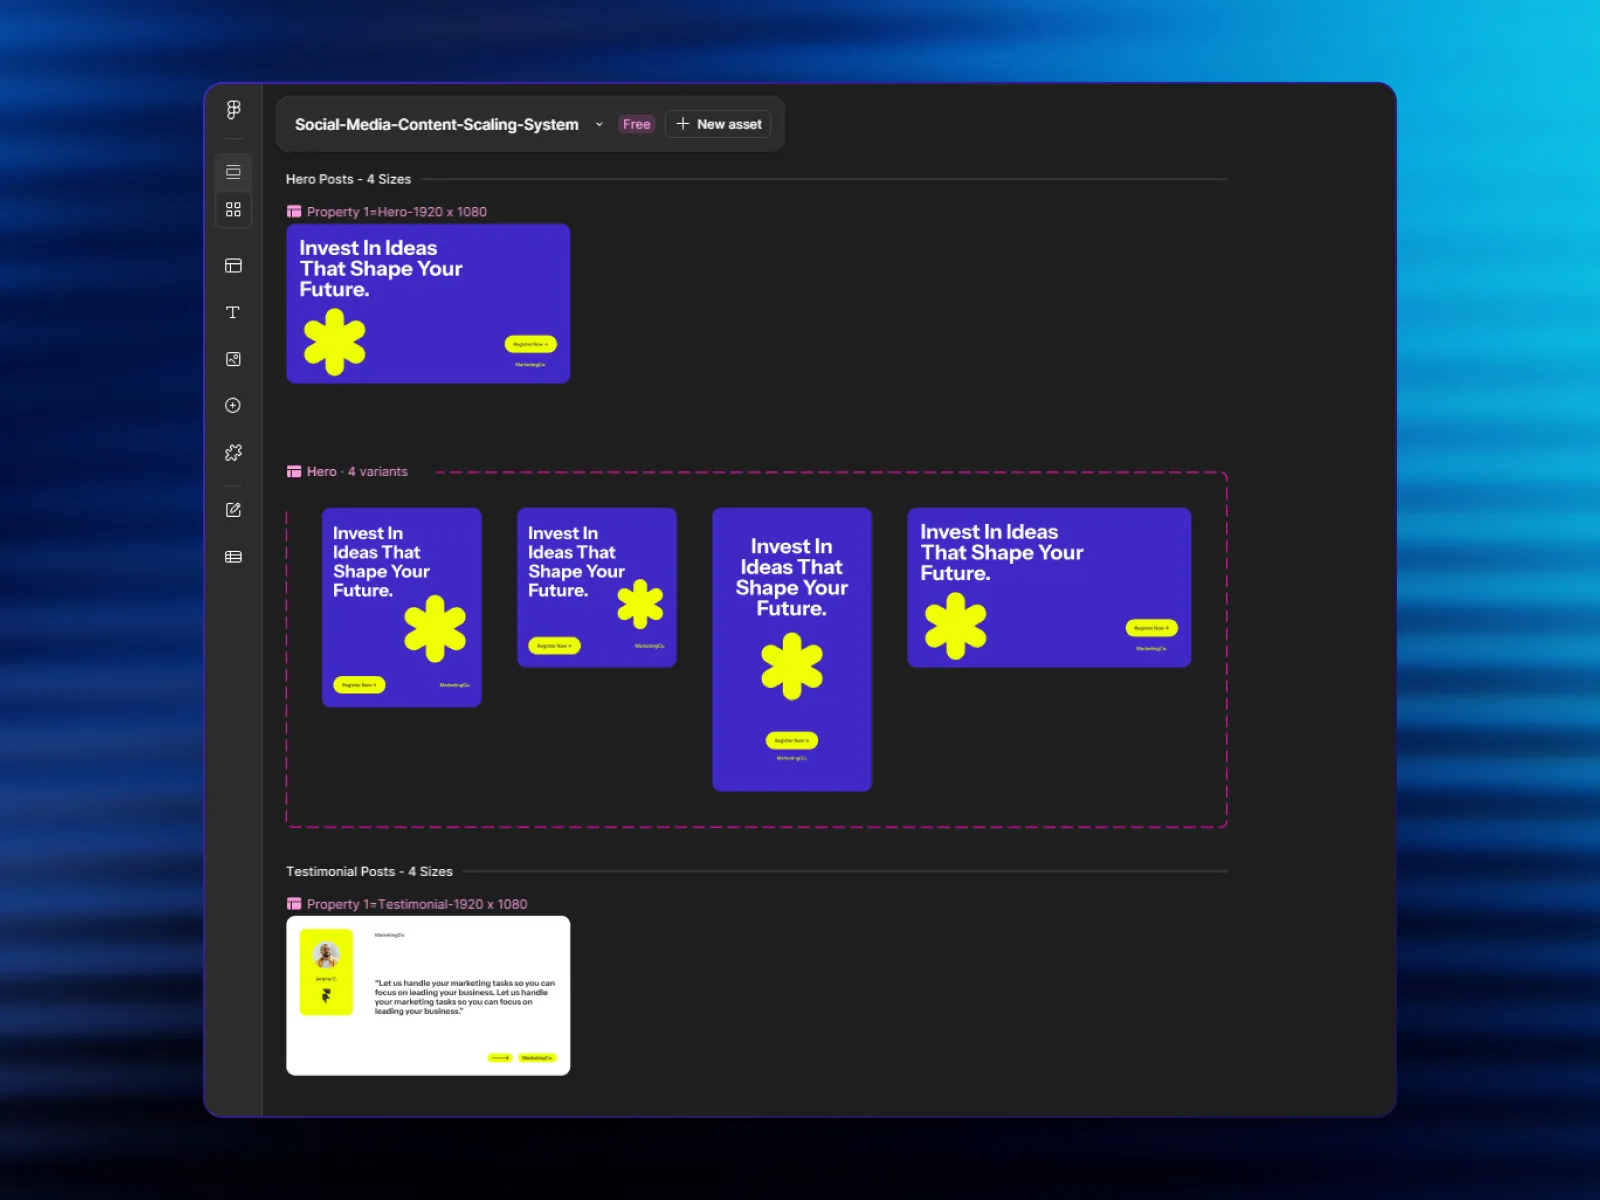Click the yellow avatar card in the Testimonial thumbnail

[x=326, y=972]
